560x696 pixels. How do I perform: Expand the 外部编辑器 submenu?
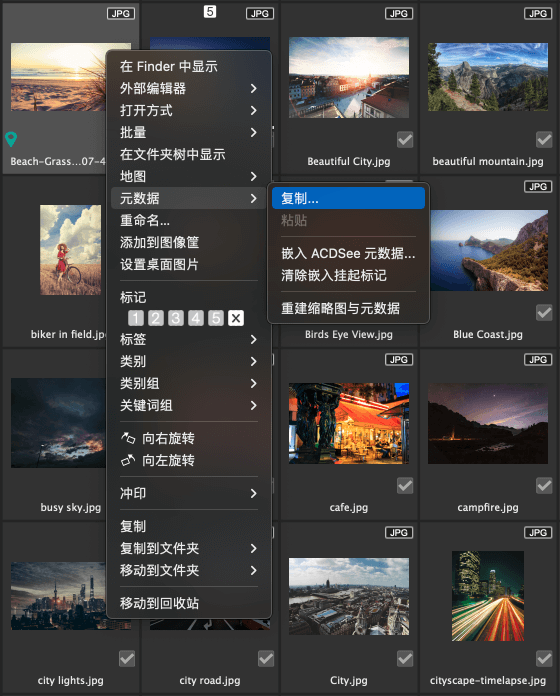(x=189, y=88)
